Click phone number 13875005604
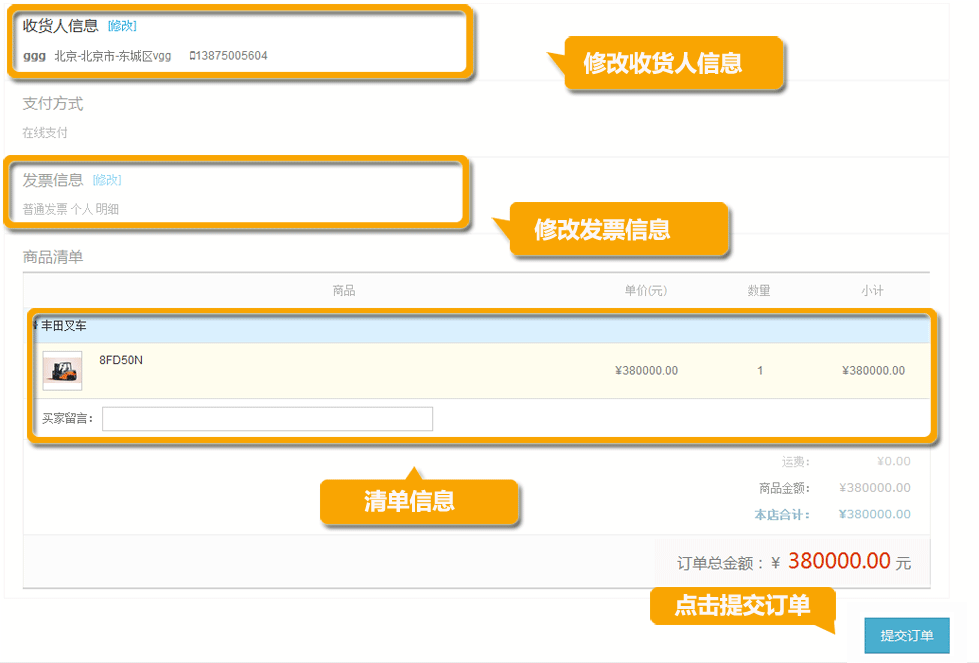Image resolution: width=979 pixels, height=663 pixels. tap(232, 56)
